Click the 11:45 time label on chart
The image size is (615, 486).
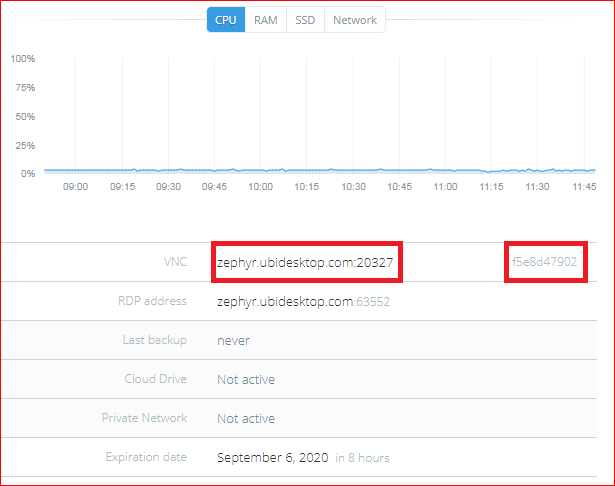coord(584,187)
